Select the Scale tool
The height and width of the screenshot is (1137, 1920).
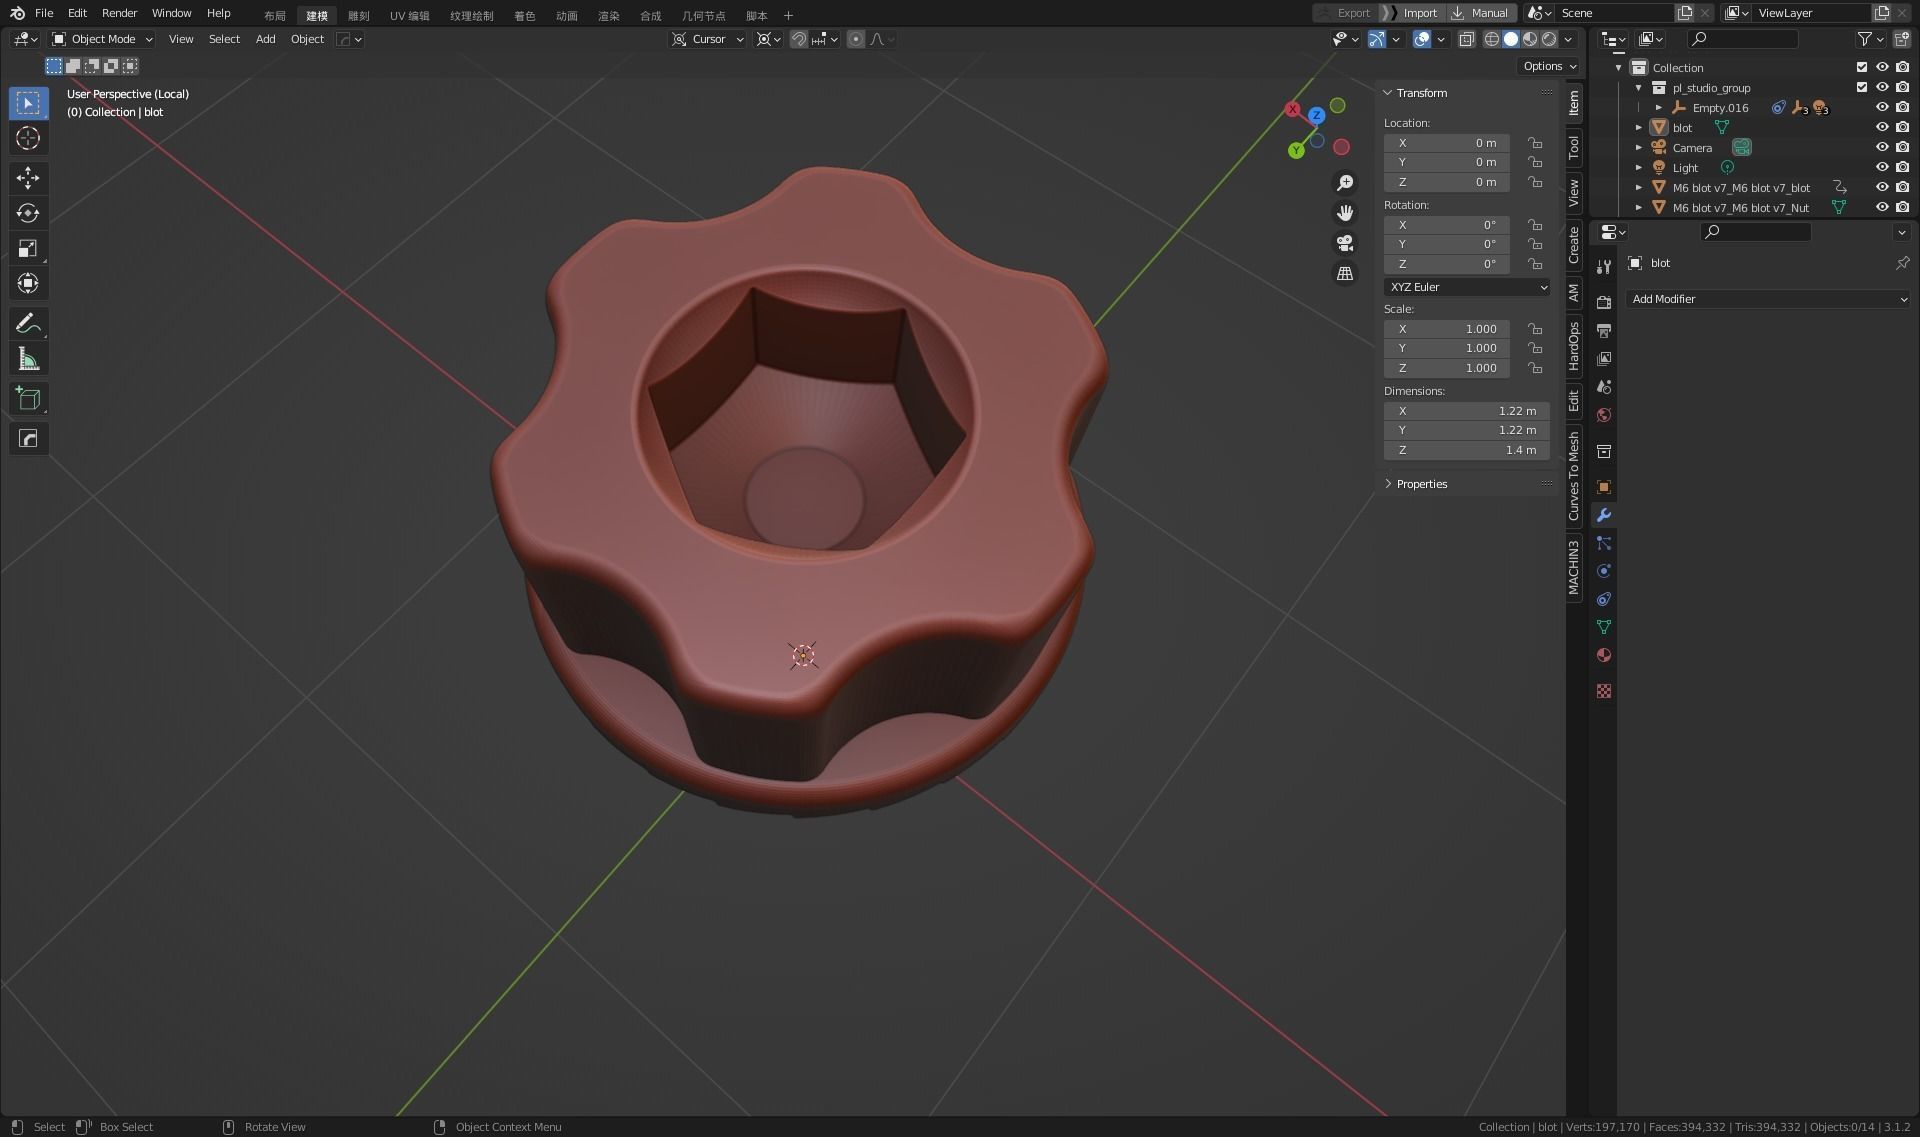[28, 248]
